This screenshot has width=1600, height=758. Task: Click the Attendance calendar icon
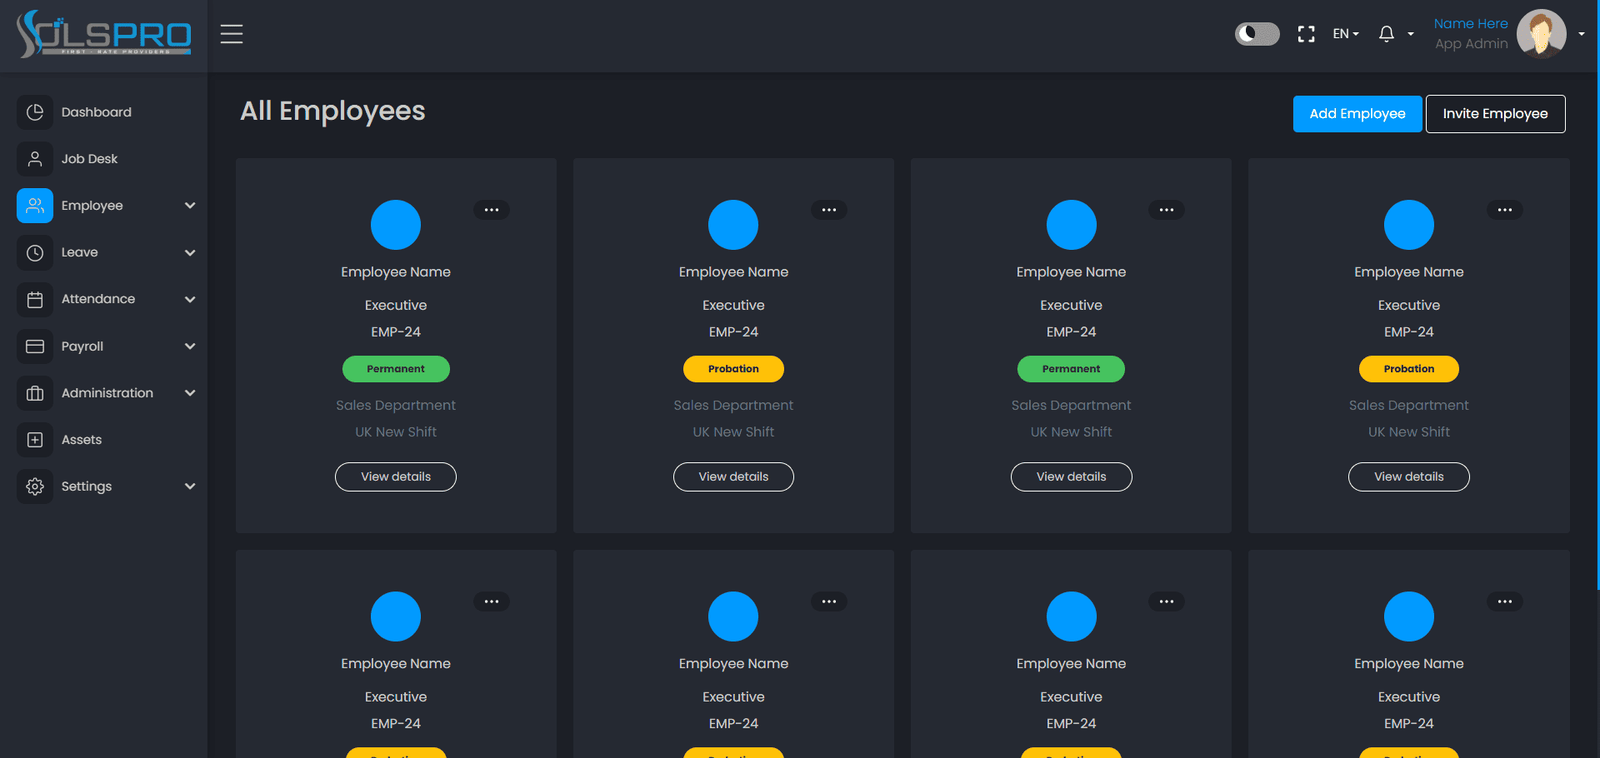pyautogui.click(x=35, y=299)
